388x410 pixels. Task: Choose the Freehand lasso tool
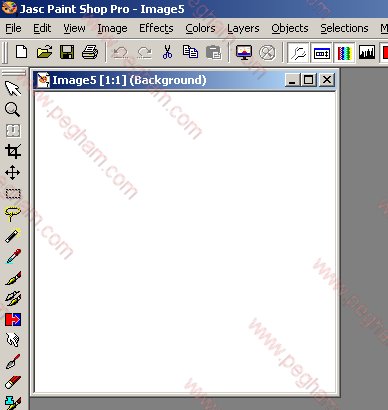click(x=13, y=214)
